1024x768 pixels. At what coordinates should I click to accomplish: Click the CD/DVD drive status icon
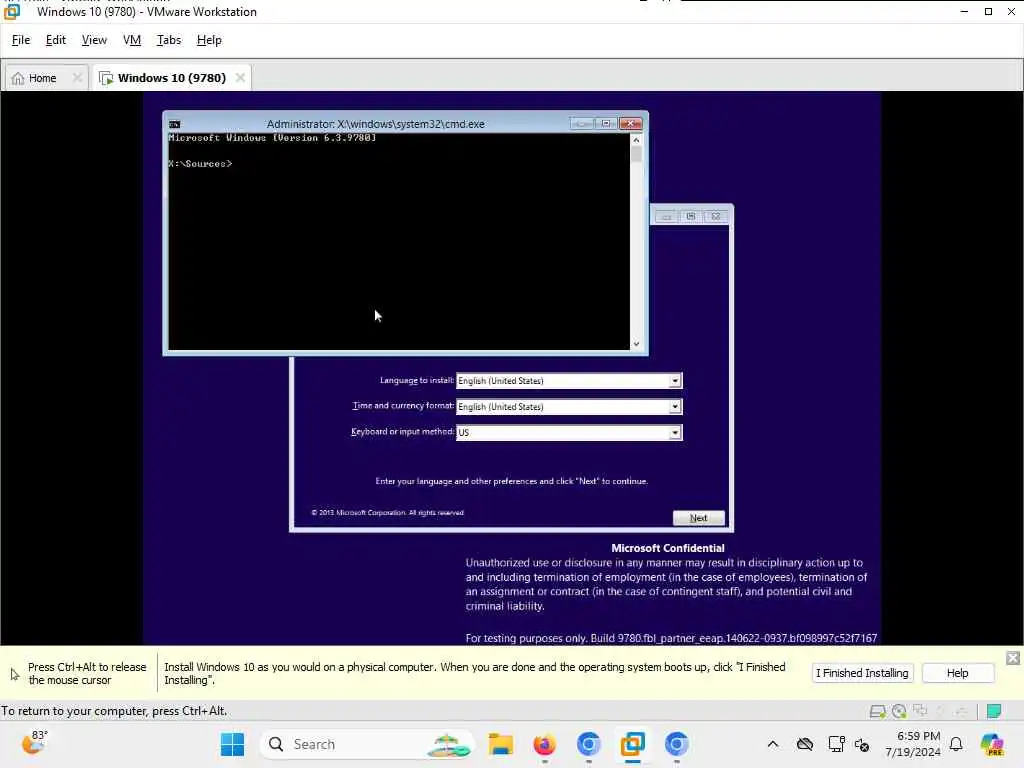[899, 711]
